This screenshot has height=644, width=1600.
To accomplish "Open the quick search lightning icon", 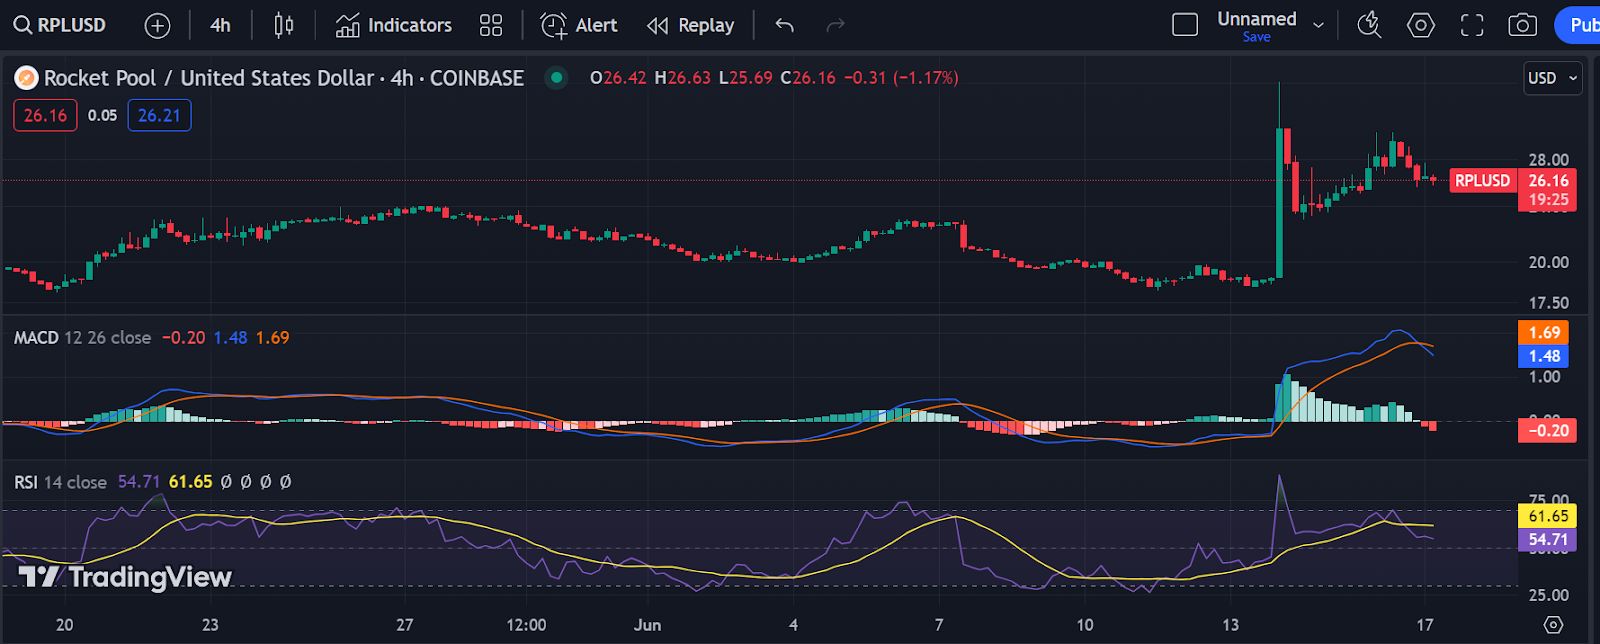I will (1368, 25).
